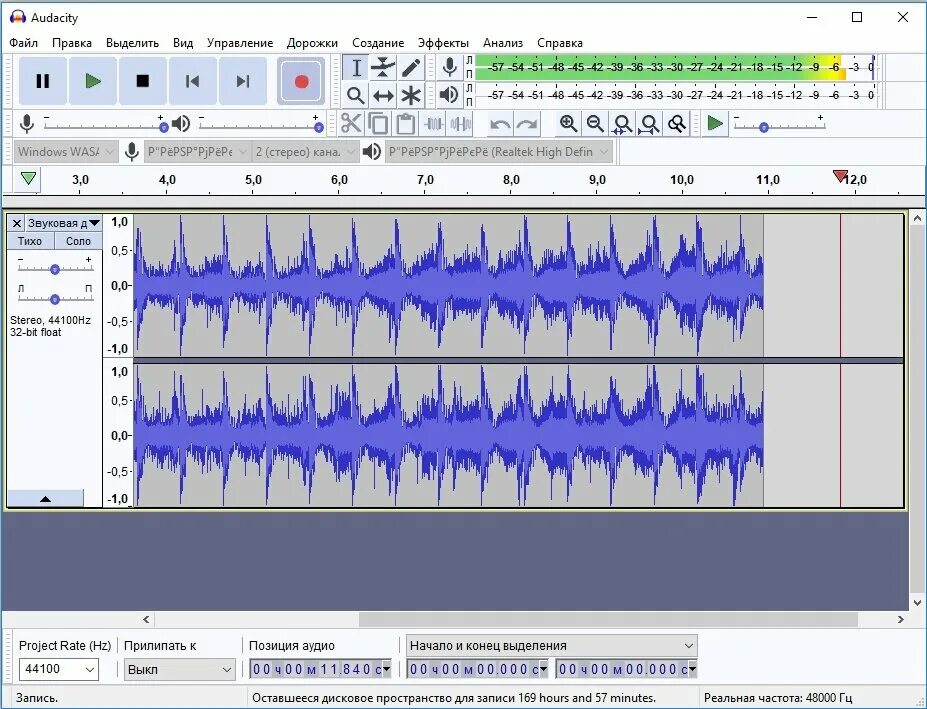Screen dimensions: 927x709
Task: Click the Redo arrow icon
Action: [527, 124]
